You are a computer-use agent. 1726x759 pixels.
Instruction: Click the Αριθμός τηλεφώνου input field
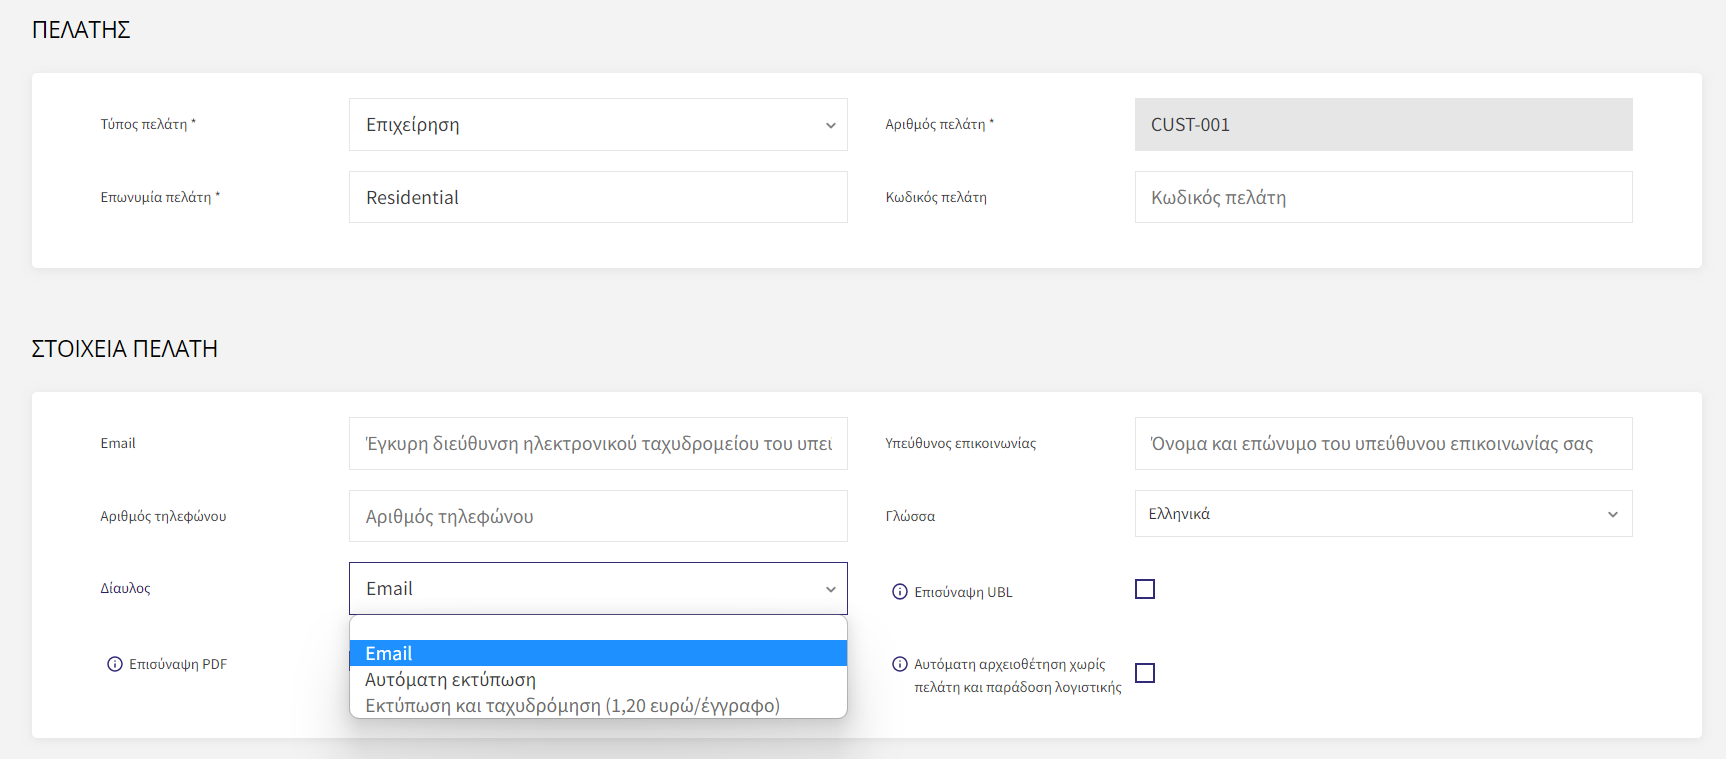(x=598, y=516)
